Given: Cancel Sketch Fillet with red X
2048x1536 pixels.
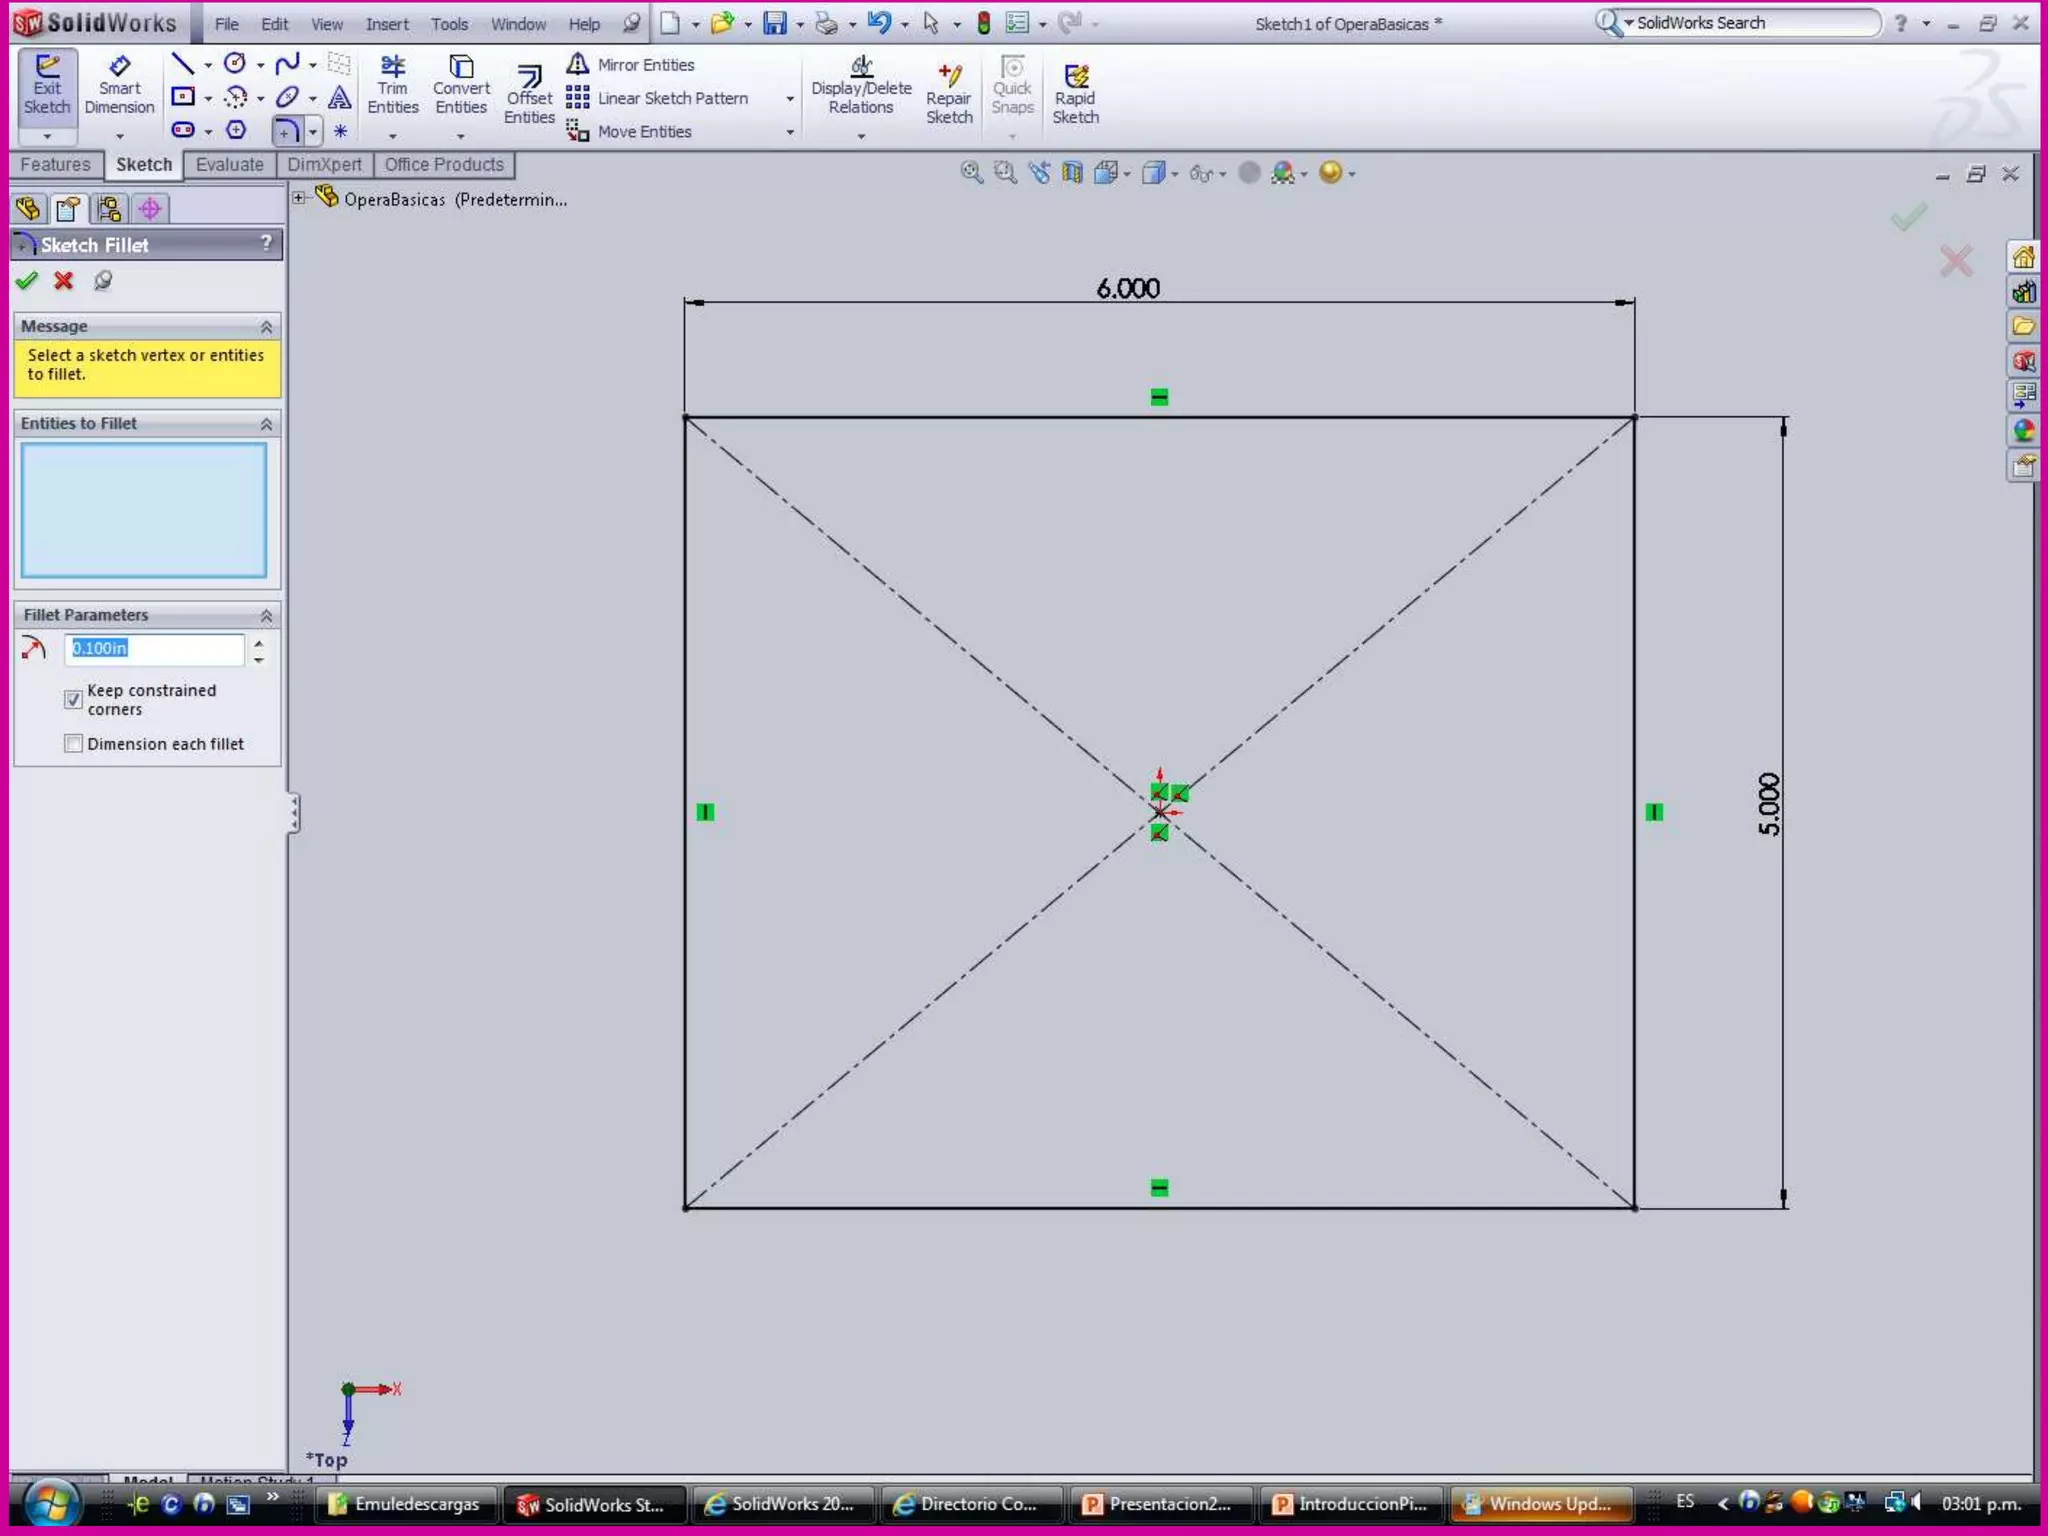Looking at the screenshot, I should coord(64,281).
